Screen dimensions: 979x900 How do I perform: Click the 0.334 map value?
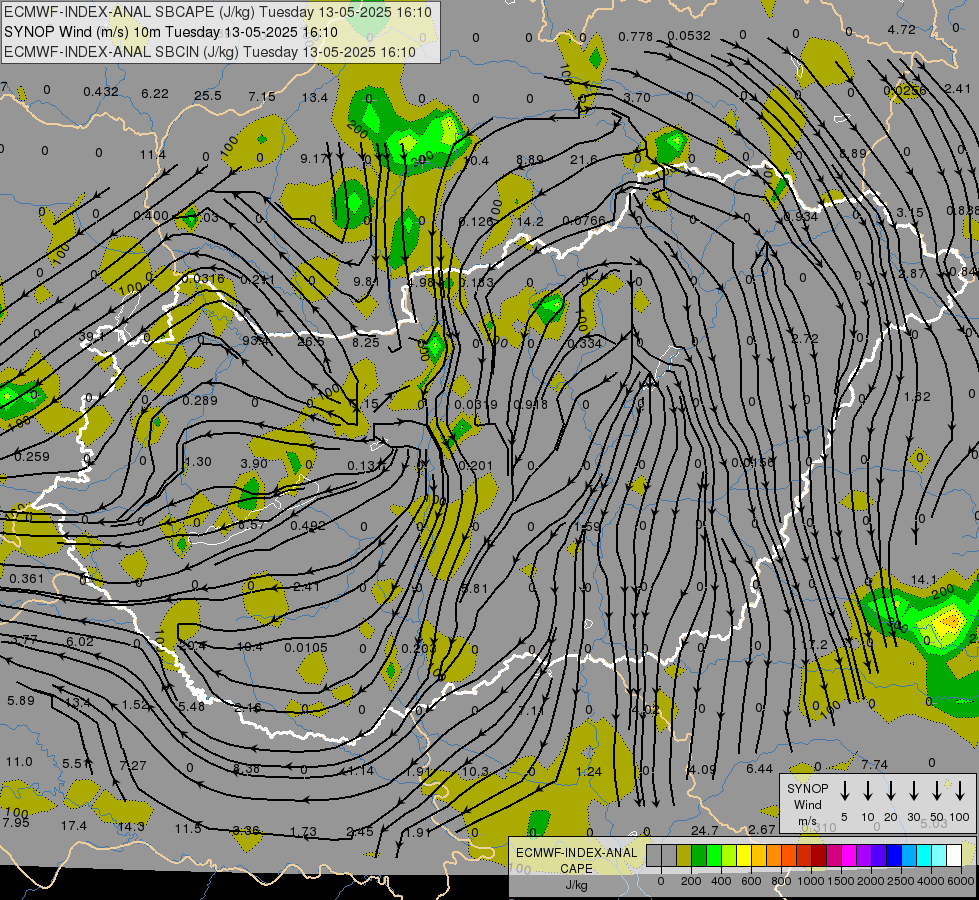click(x=584, y=343)
